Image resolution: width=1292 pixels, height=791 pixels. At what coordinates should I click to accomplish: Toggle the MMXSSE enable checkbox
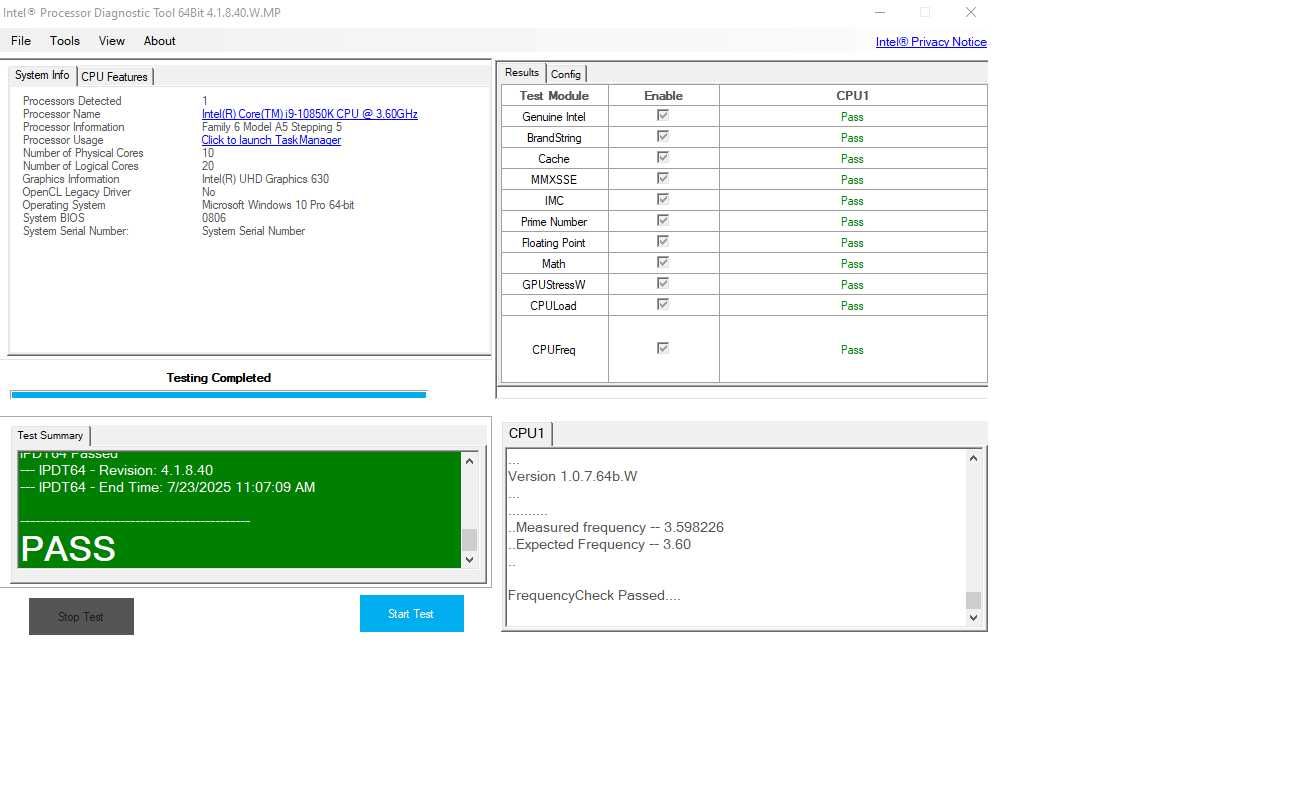[x=662, y=178]
